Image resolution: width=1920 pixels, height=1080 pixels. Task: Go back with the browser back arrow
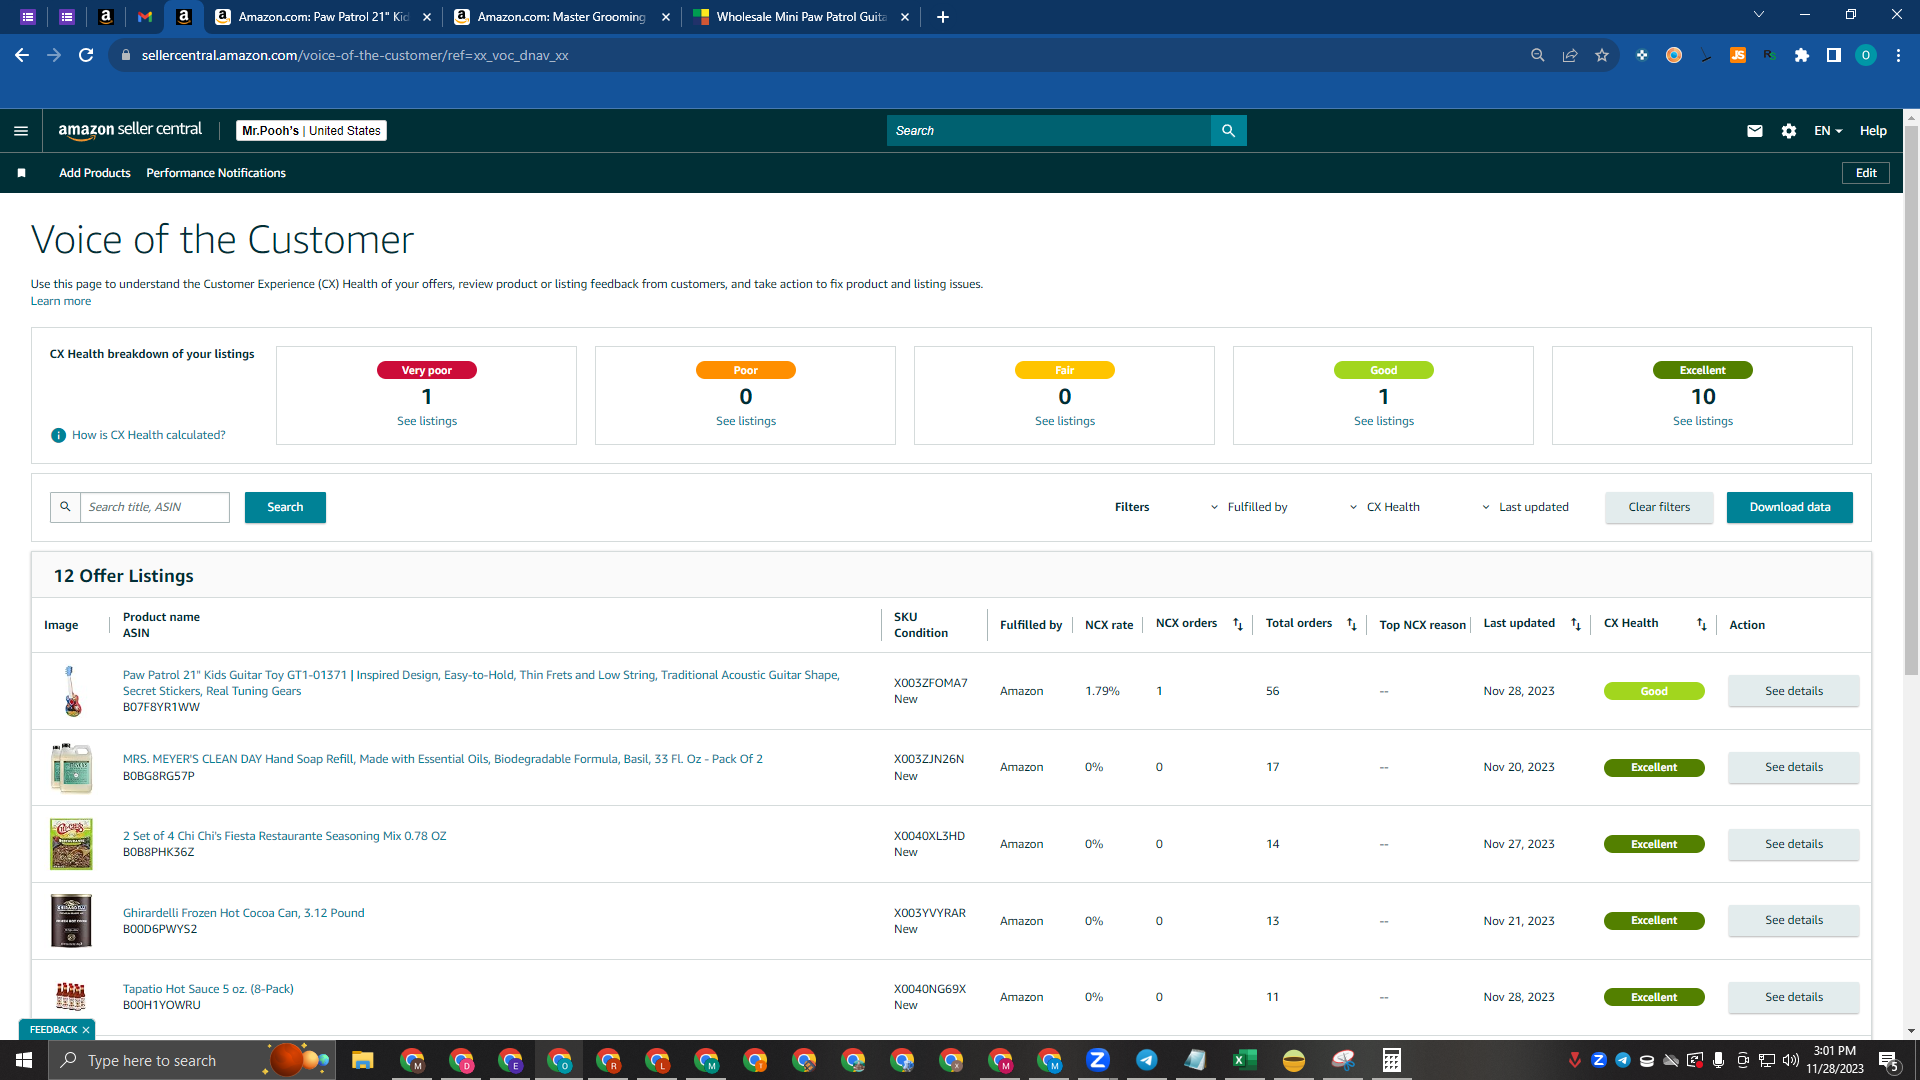pyautogui.click(x=22, y=55)
